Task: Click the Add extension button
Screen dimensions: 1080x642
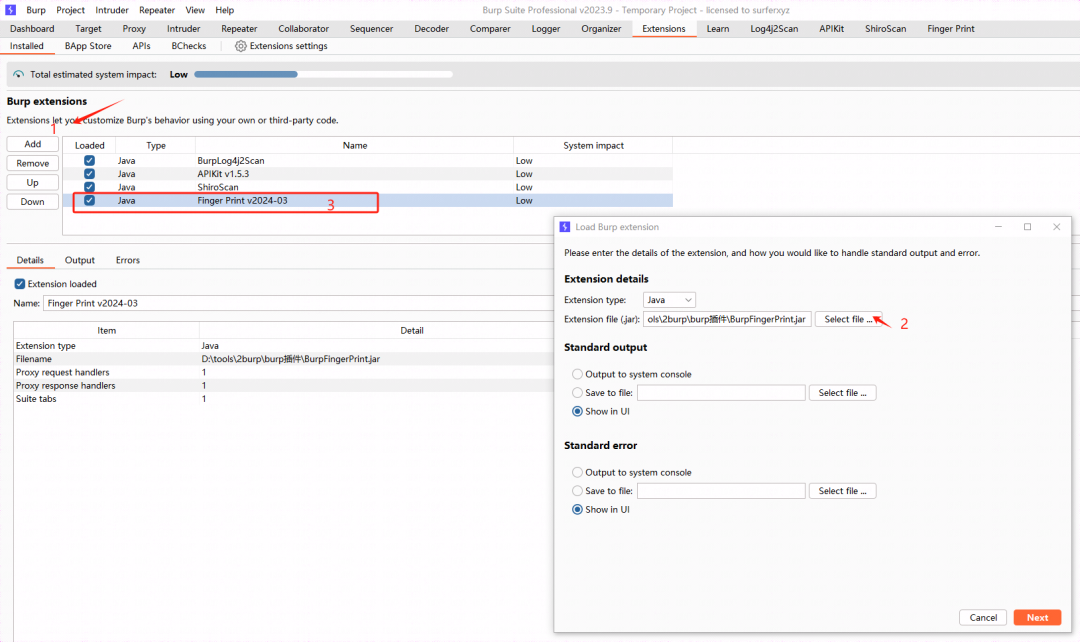Action: click(32, 144)
